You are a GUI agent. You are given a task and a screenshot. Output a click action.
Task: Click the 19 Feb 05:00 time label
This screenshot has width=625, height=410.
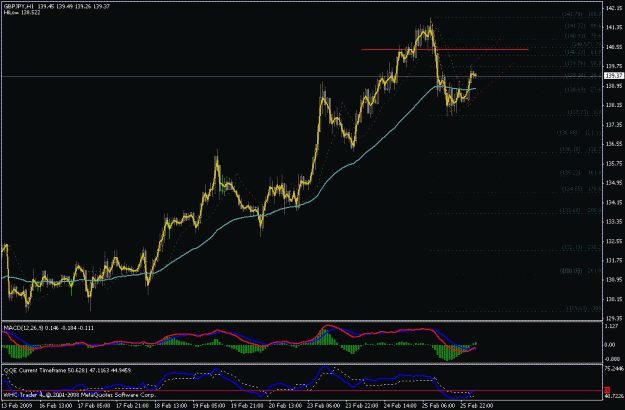(x=209, y=406)
